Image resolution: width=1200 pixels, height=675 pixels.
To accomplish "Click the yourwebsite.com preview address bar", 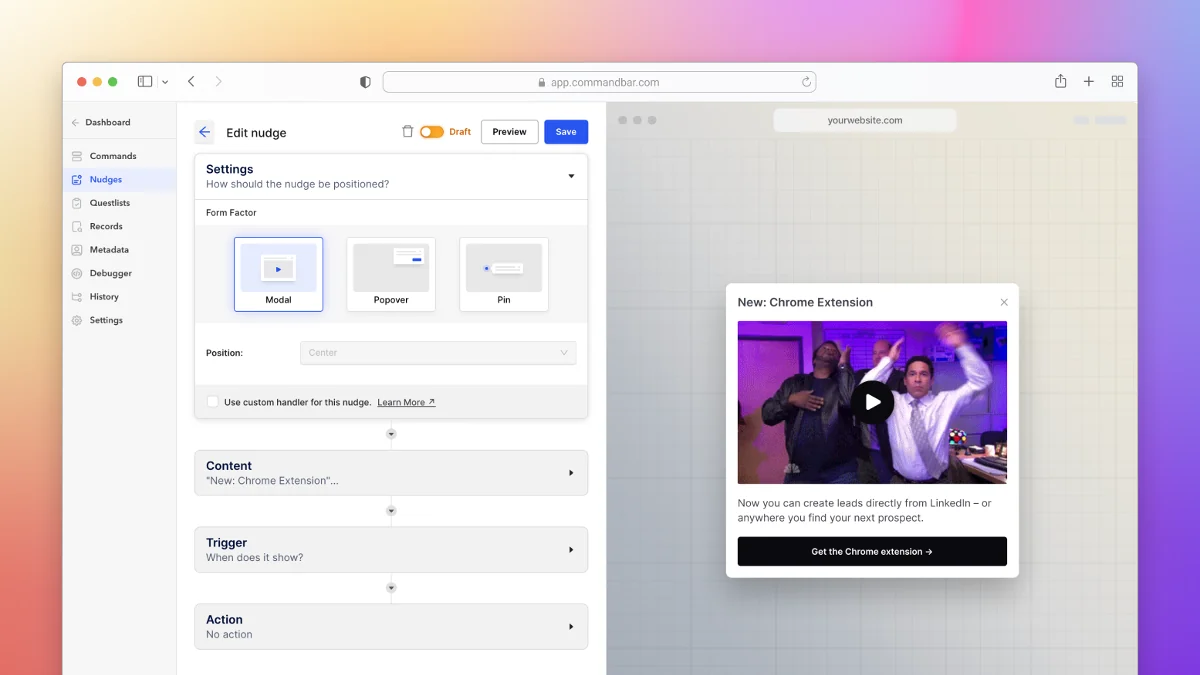I will pyautogui.click(x=865, y=120).
